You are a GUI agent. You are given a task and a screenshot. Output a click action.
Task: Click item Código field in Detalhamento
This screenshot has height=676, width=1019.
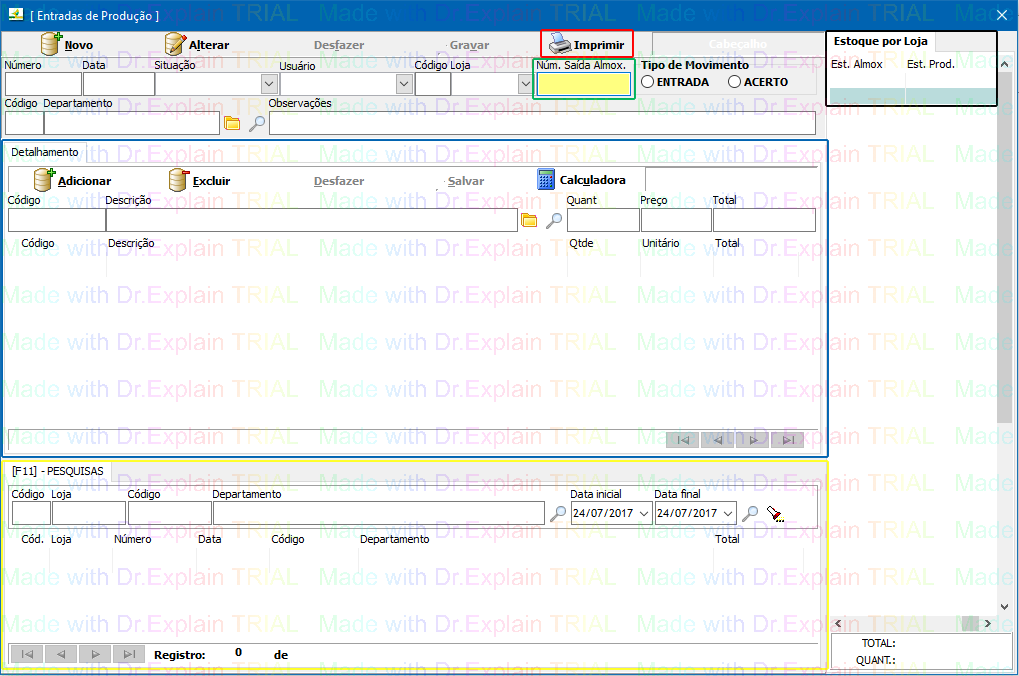click(x=57, y=220)
